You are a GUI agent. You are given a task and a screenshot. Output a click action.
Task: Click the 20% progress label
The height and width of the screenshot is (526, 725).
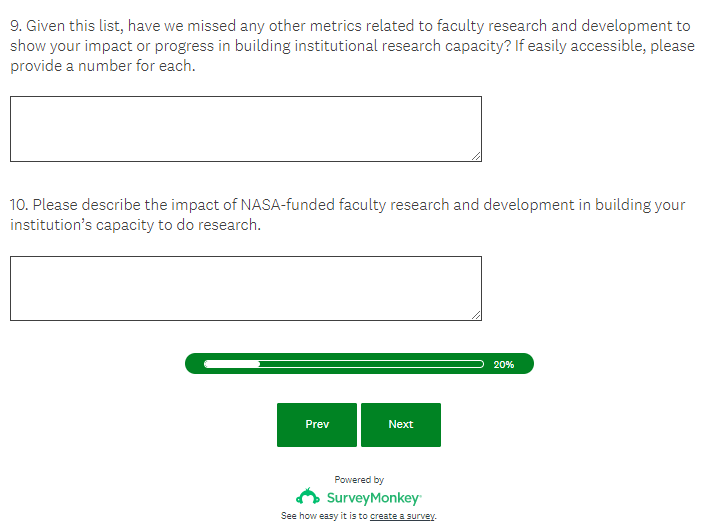(x=503, y=365)
